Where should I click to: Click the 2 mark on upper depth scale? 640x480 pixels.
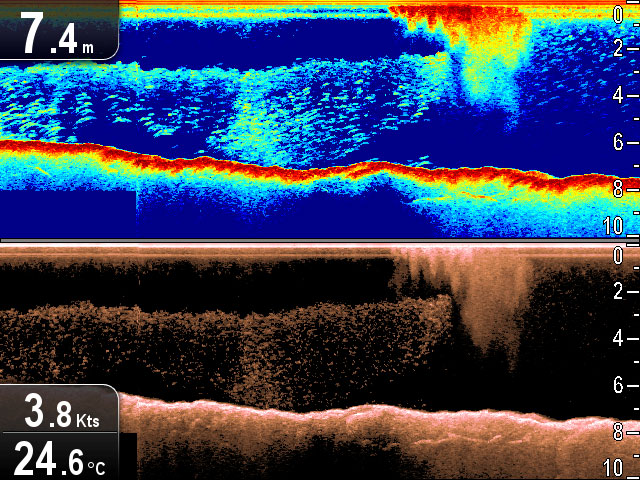tap(619, 48)
